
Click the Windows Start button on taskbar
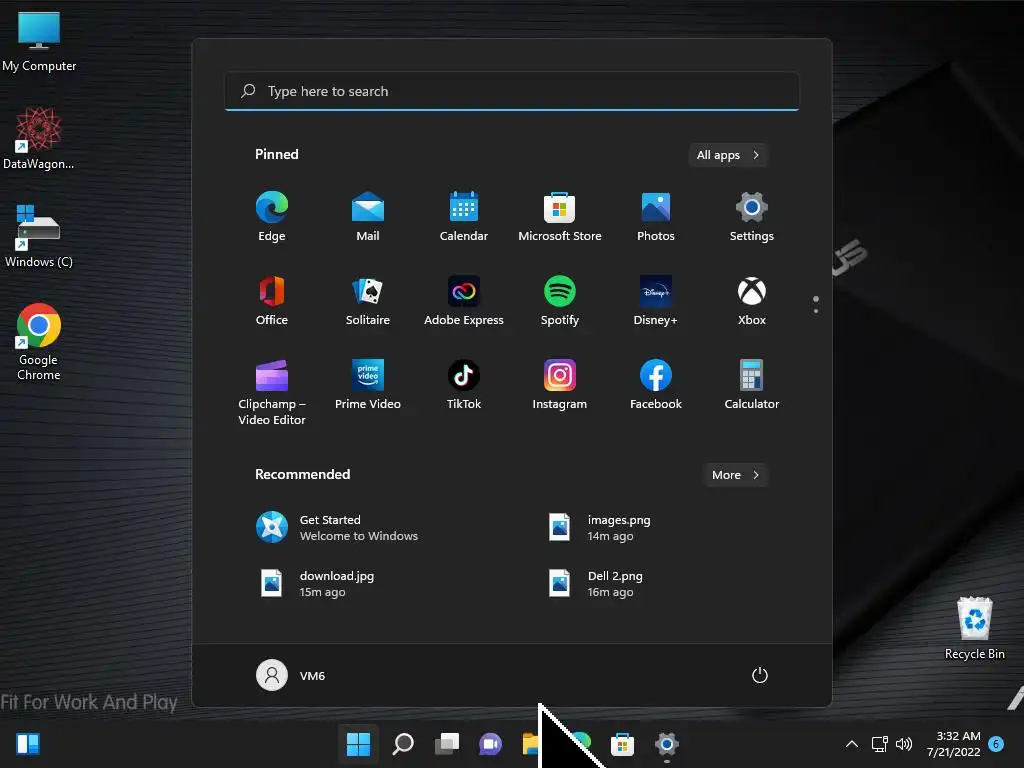pos(358,744)
